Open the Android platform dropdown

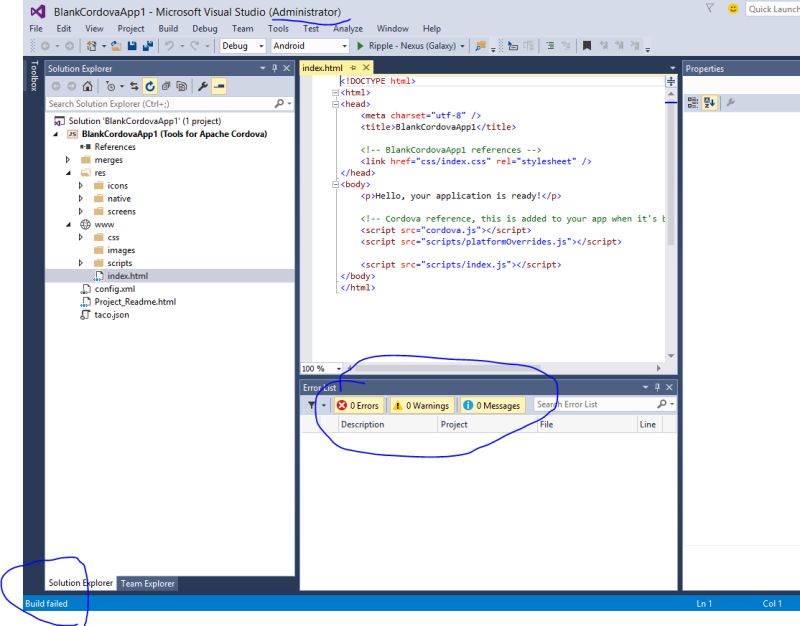pos(345,45)
